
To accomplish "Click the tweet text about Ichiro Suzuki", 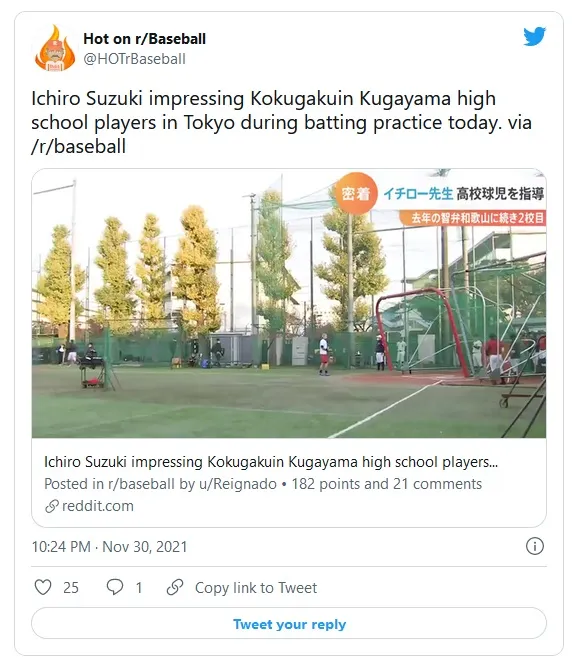I will pos(282,122).
